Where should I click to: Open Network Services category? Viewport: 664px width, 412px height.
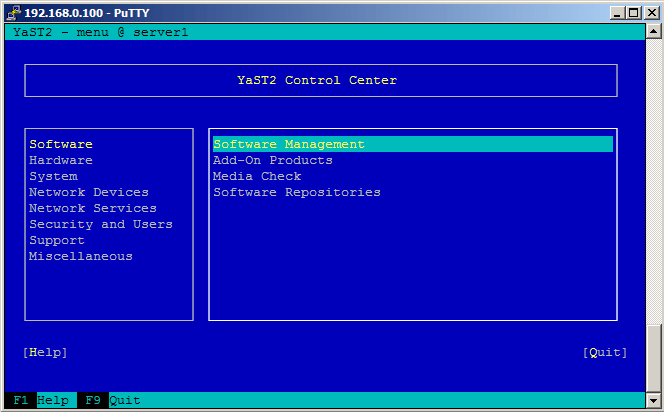pos(92,208)
